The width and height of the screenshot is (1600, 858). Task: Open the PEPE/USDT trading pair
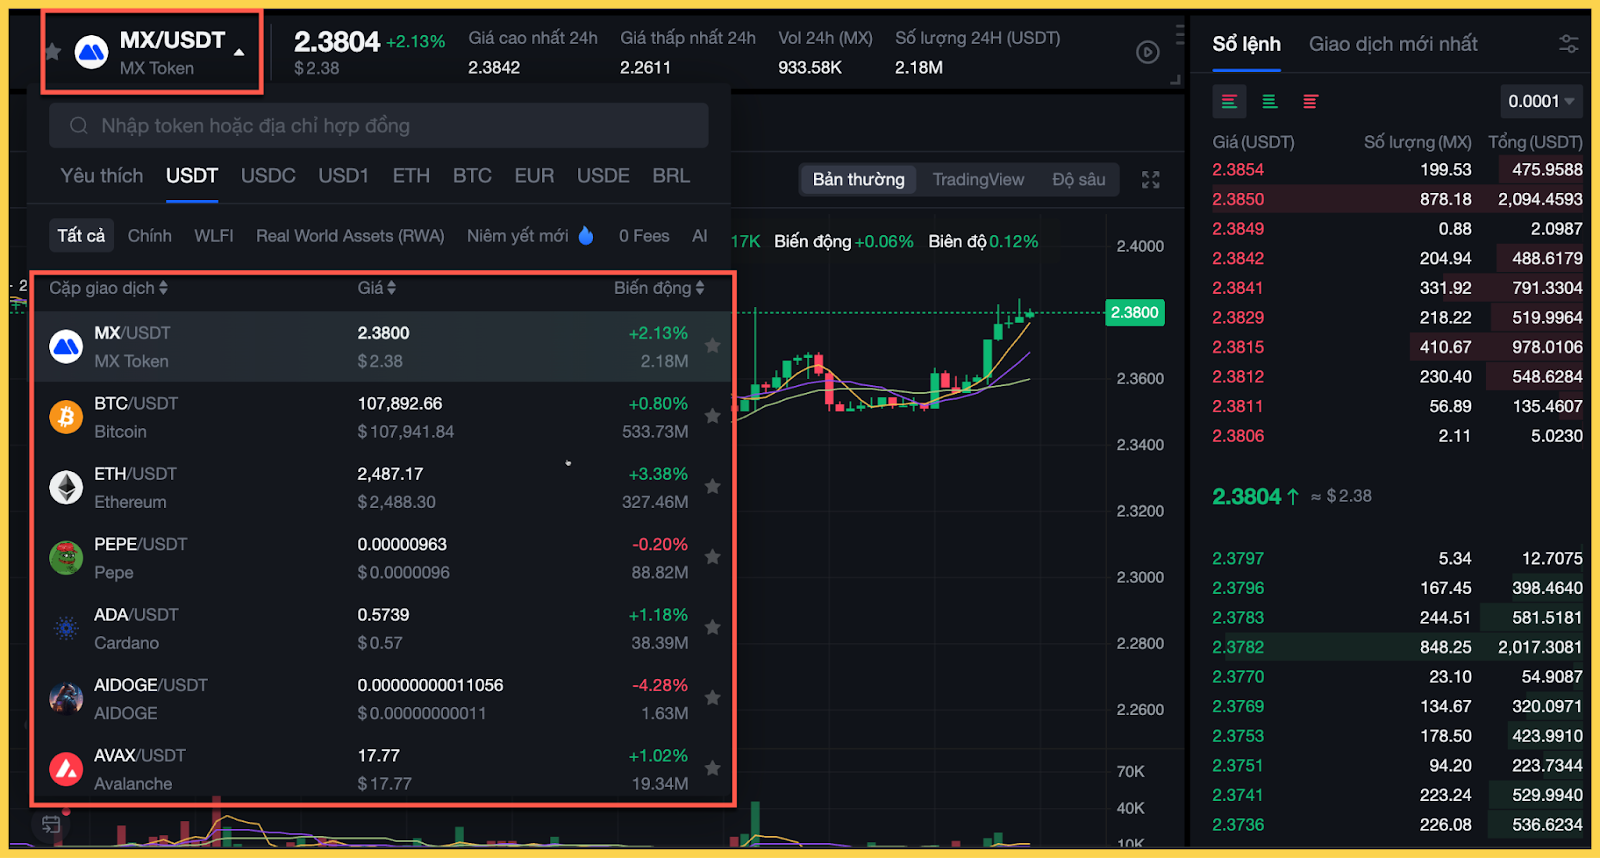point(382,558)
